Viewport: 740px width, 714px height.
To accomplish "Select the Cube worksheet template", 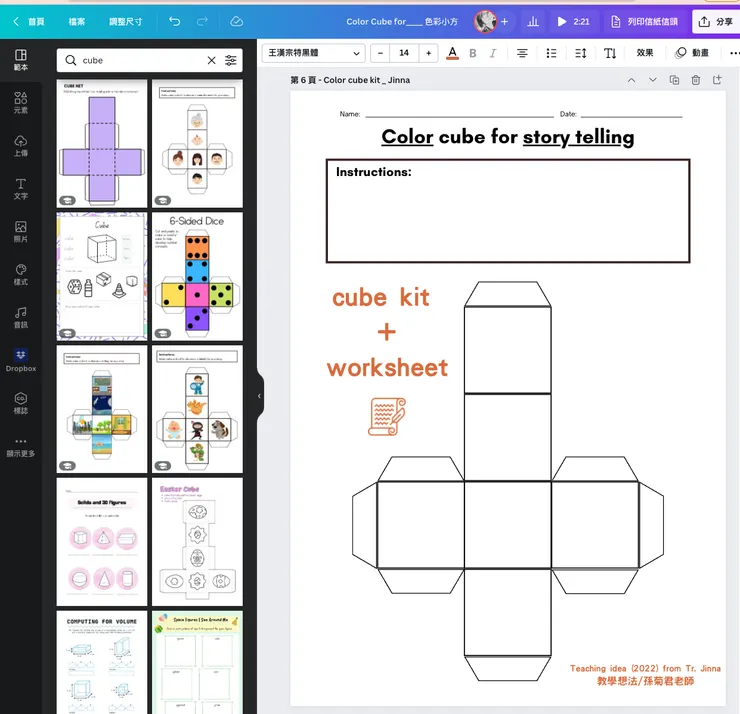I will click(x=102, y=276).
